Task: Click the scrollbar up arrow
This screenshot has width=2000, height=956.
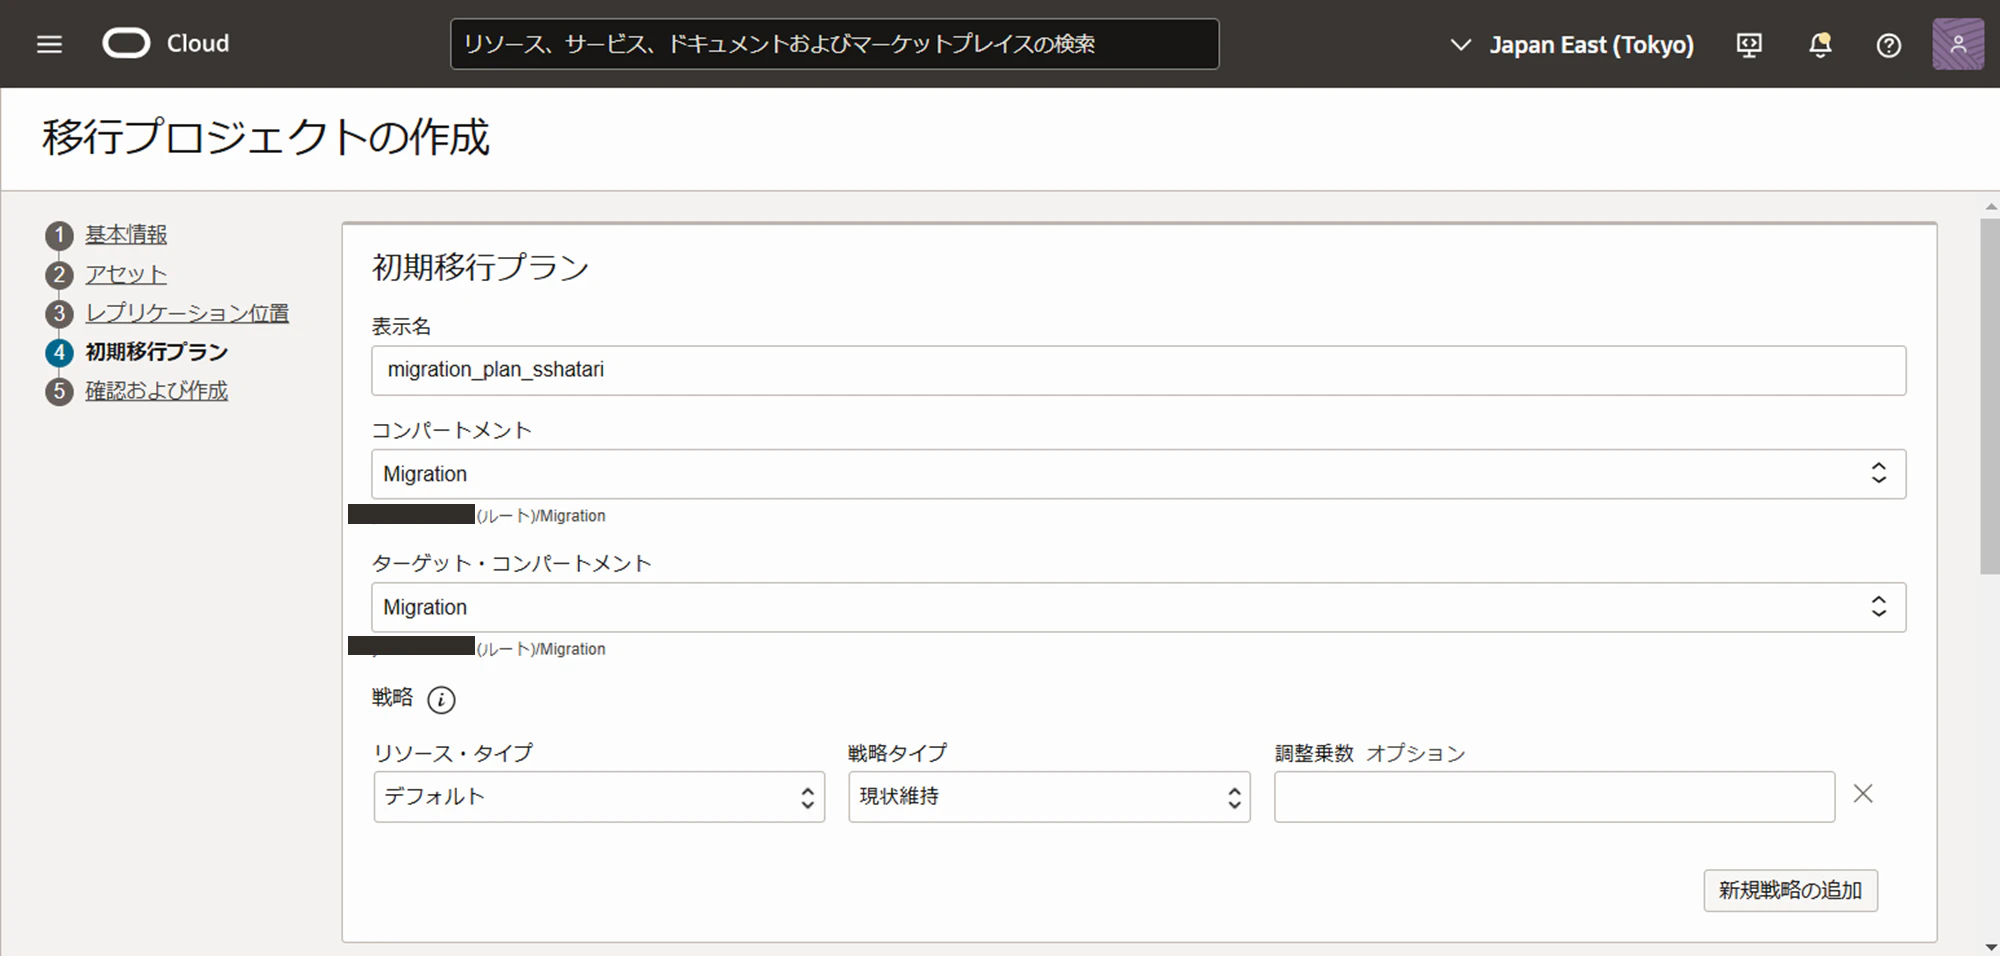Action: point(1989,207)
